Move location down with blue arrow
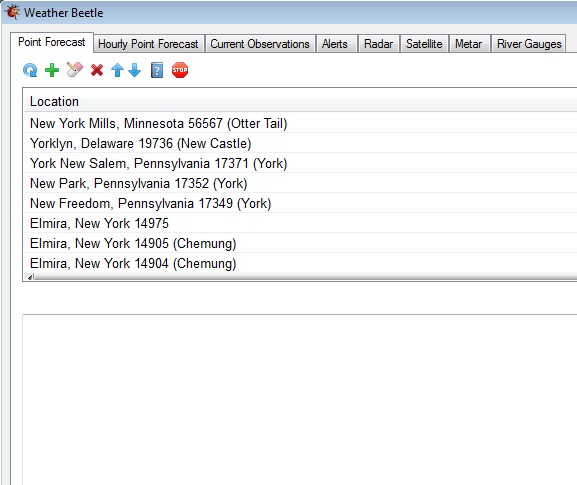Viewport: 577px width, 485px height. (135, 70)
